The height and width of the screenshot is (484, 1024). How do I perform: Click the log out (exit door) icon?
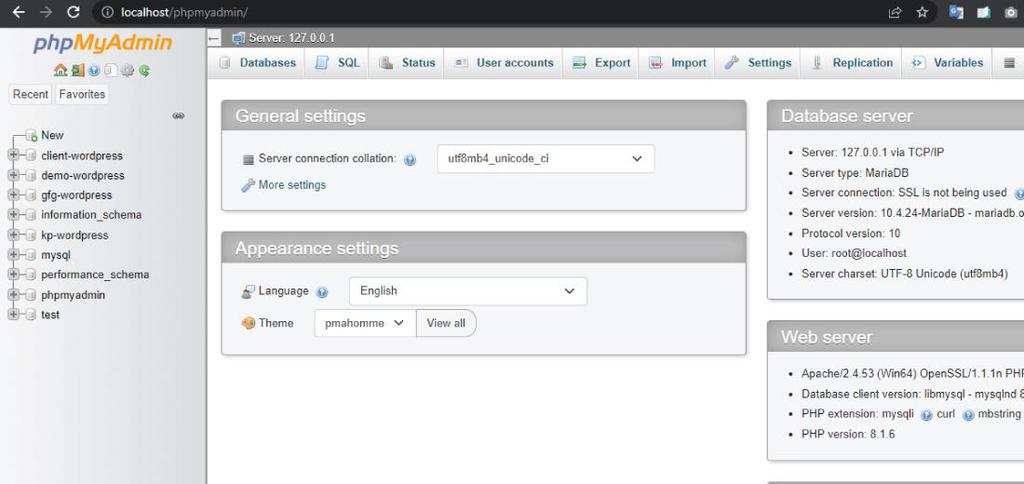pyautogui.click(x=77, y=71)
